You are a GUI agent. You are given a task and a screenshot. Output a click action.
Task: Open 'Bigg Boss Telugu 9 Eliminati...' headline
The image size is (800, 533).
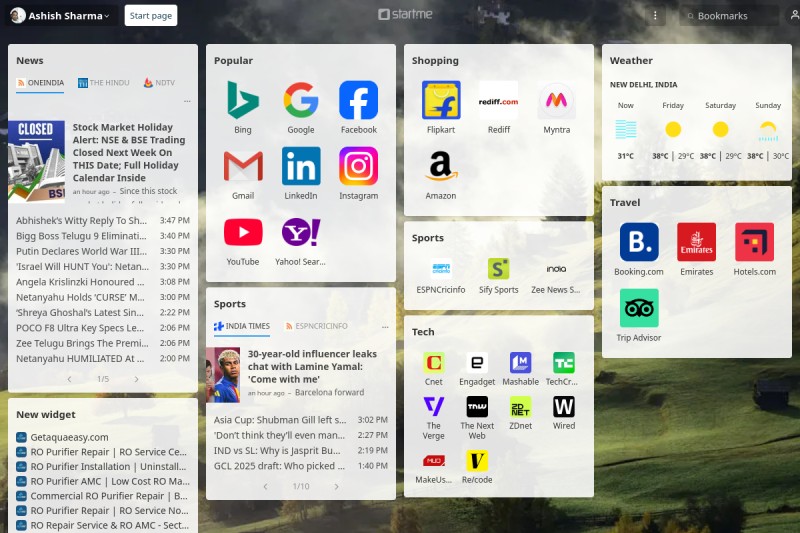[81, 236]
